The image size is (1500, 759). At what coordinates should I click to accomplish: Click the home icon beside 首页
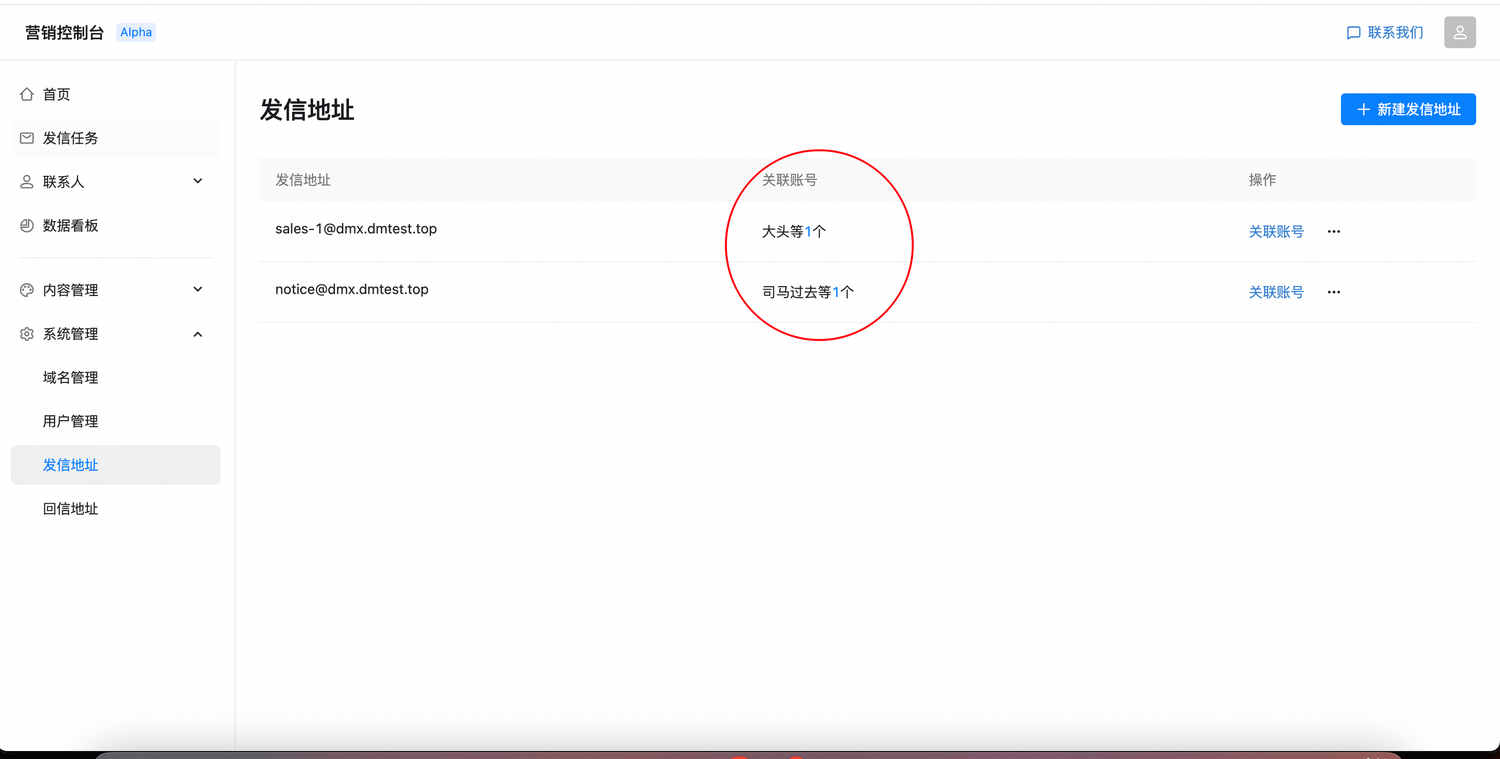[x=27, y=94]
